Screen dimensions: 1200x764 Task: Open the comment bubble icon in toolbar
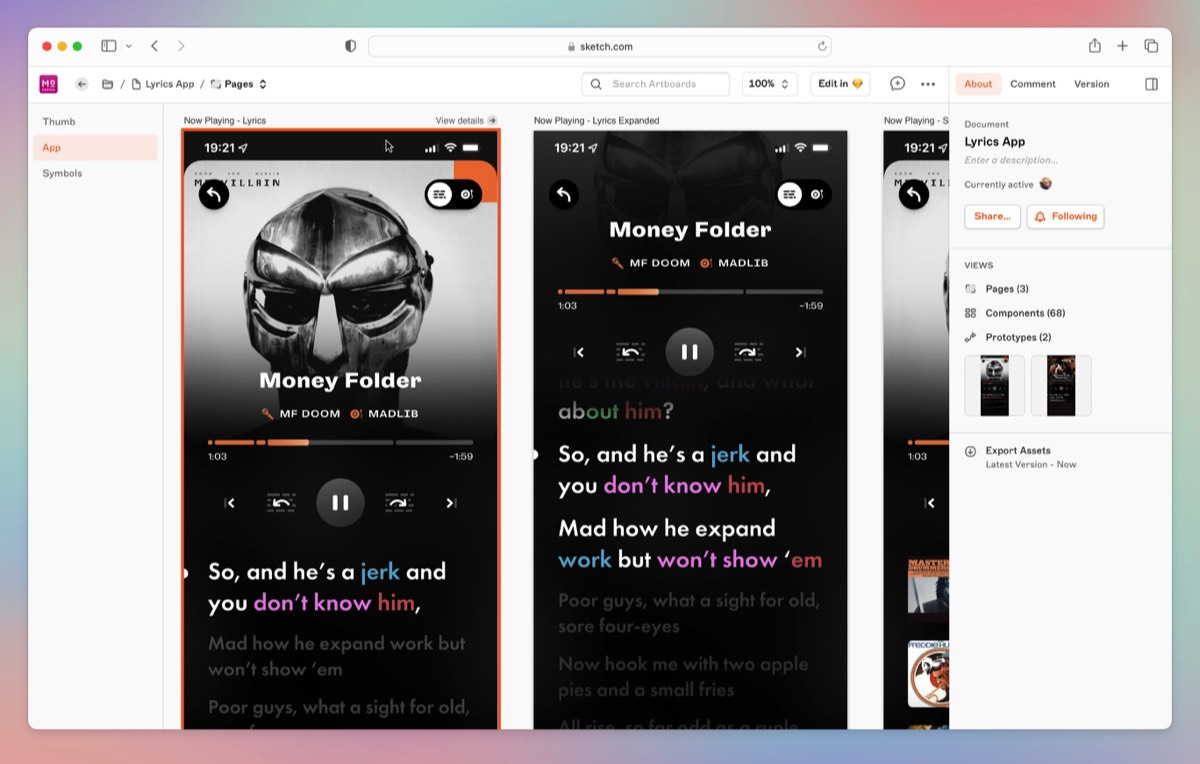pos(897,84)
